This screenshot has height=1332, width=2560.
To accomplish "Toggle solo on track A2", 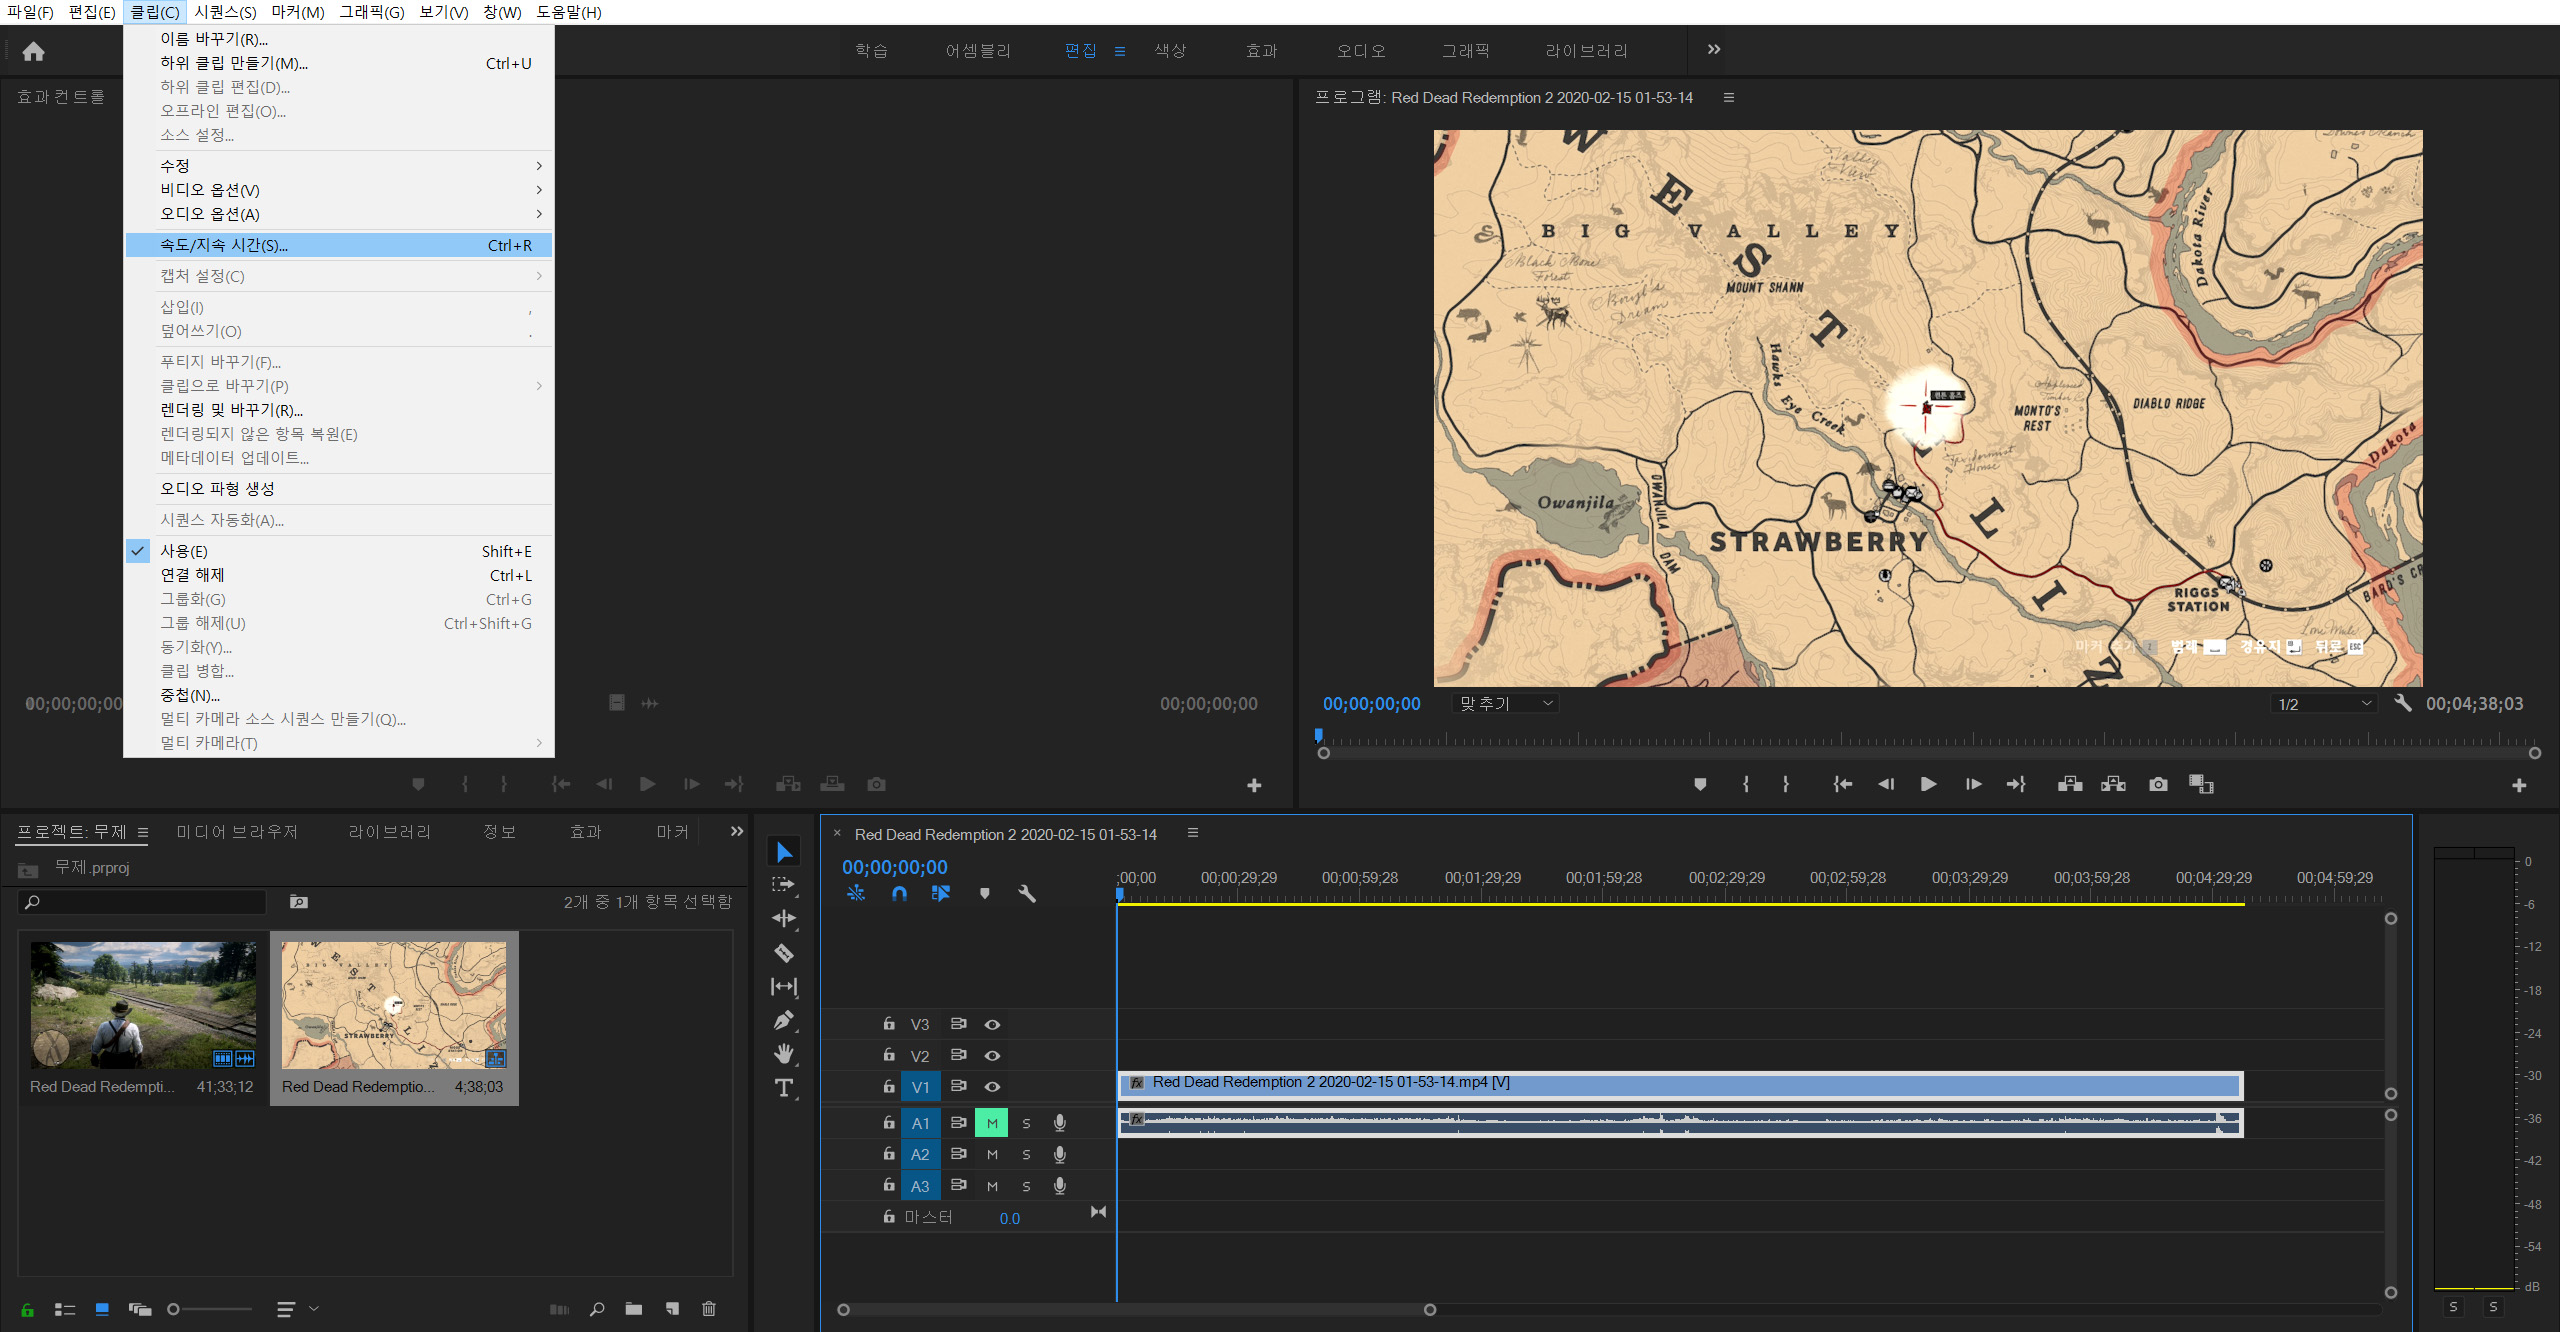I will click(1026, 1154).
